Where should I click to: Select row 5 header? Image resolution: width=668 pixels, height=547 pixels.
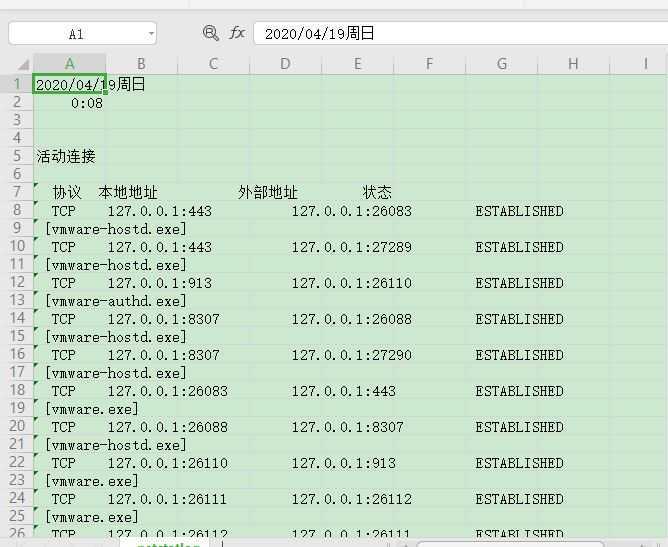point(17,156)
